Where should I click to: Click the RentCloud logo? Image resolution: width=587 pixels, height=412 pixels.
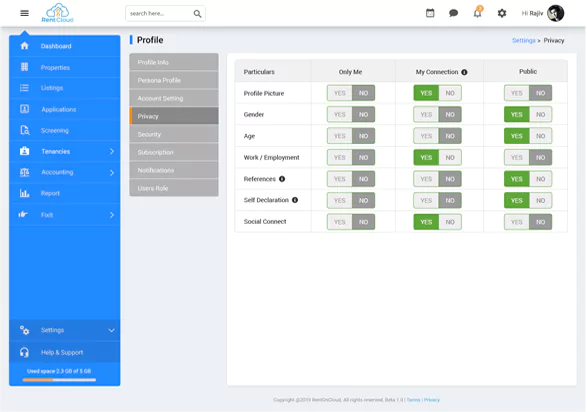pyautogui.click(x=57, y=13)
